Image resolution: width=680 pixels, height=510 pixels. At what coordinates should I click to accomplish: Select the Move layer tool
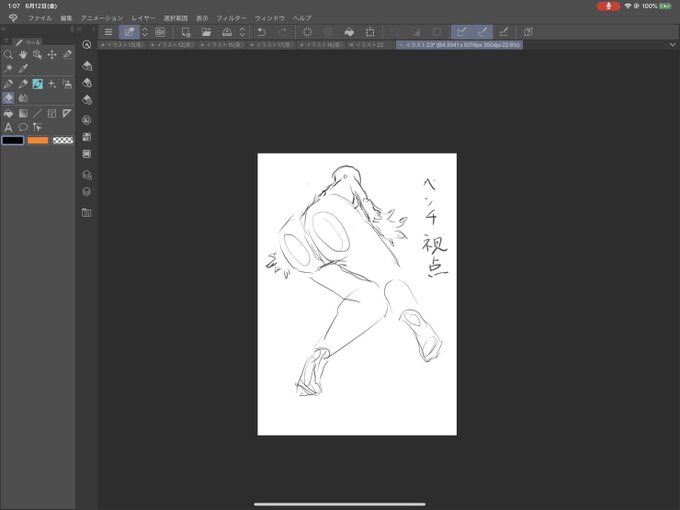point(52,55)
